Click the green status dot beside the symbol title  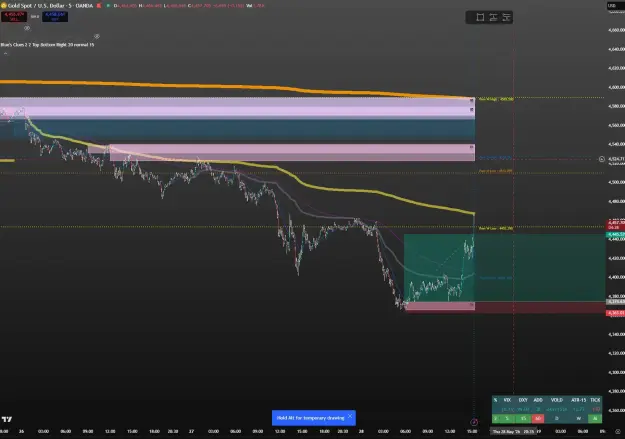pos(108,6)
